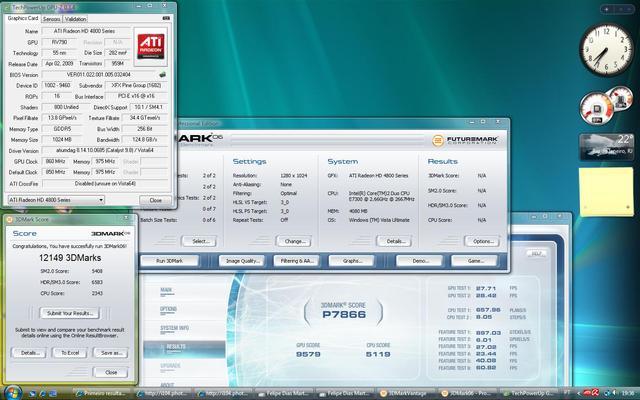Click the Image Quality button
Image resolution: width=640 pixels, height=400 pixels.
tap(242, 261)
